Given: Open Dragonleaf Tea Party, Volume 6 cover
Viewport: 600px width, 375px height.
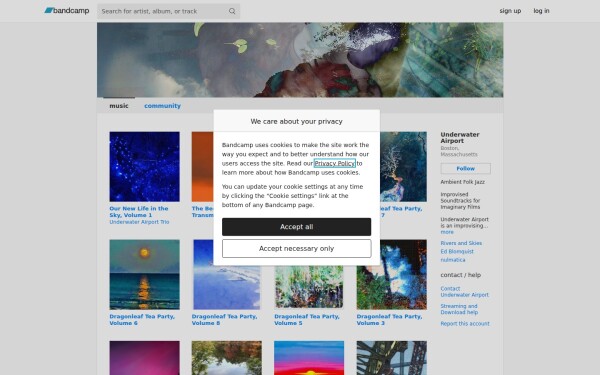Looking at the screenshot, I should point(144,274).
